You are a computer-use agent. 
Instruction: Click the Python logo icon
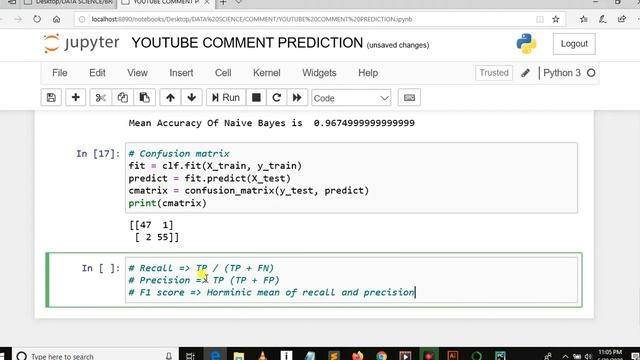526,44
